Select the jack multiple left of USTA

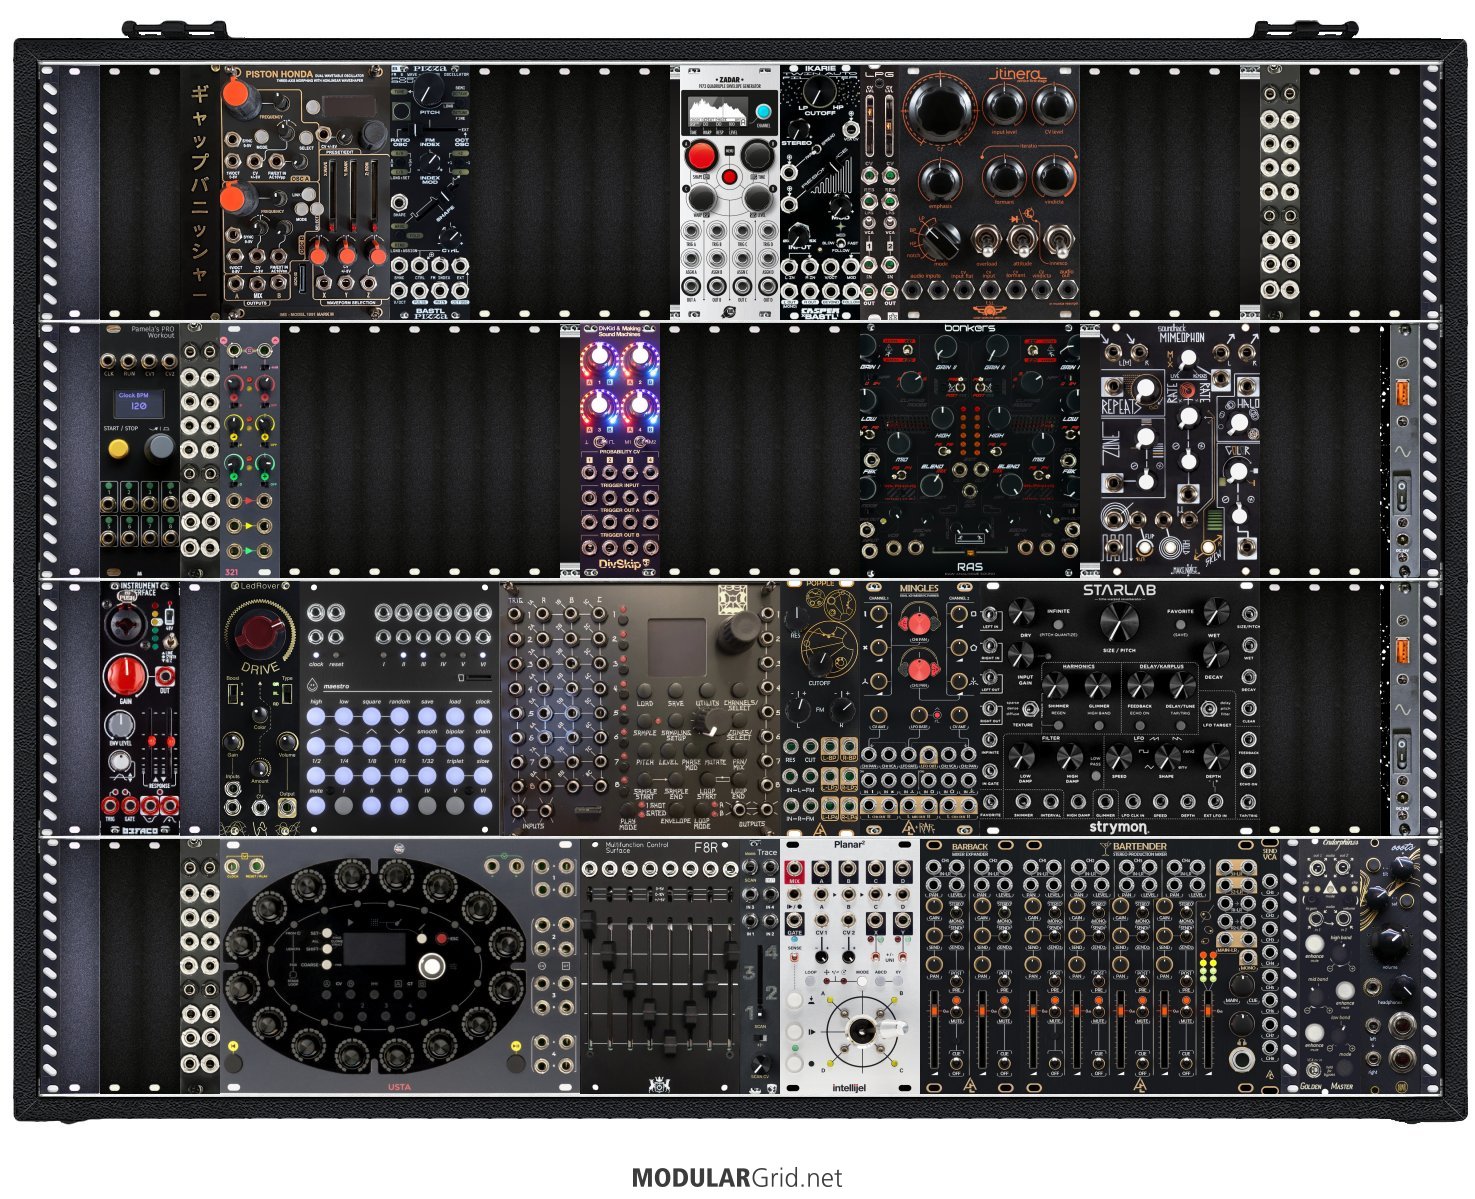click(200, 965)
